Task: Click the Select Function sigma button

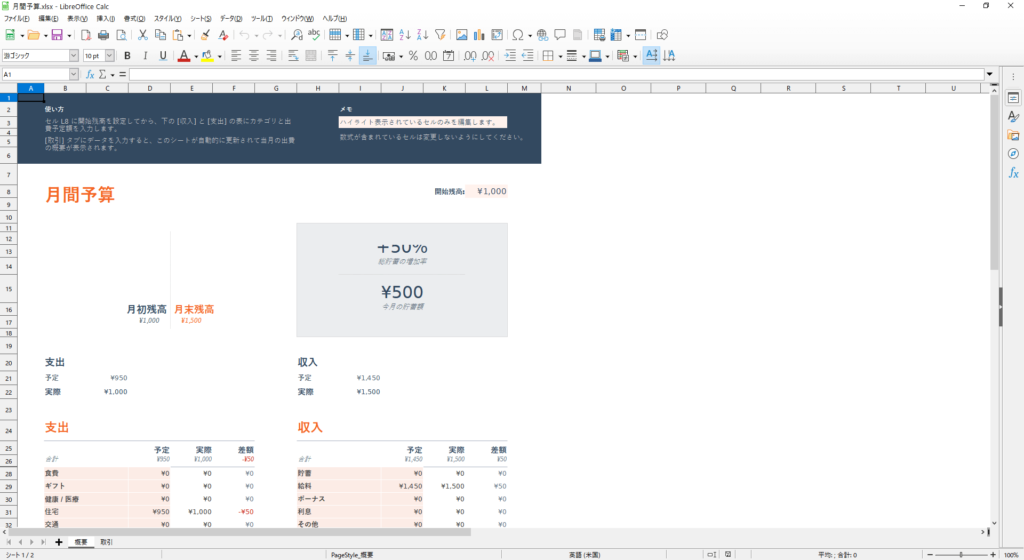Action: click(x=103, y=74)
